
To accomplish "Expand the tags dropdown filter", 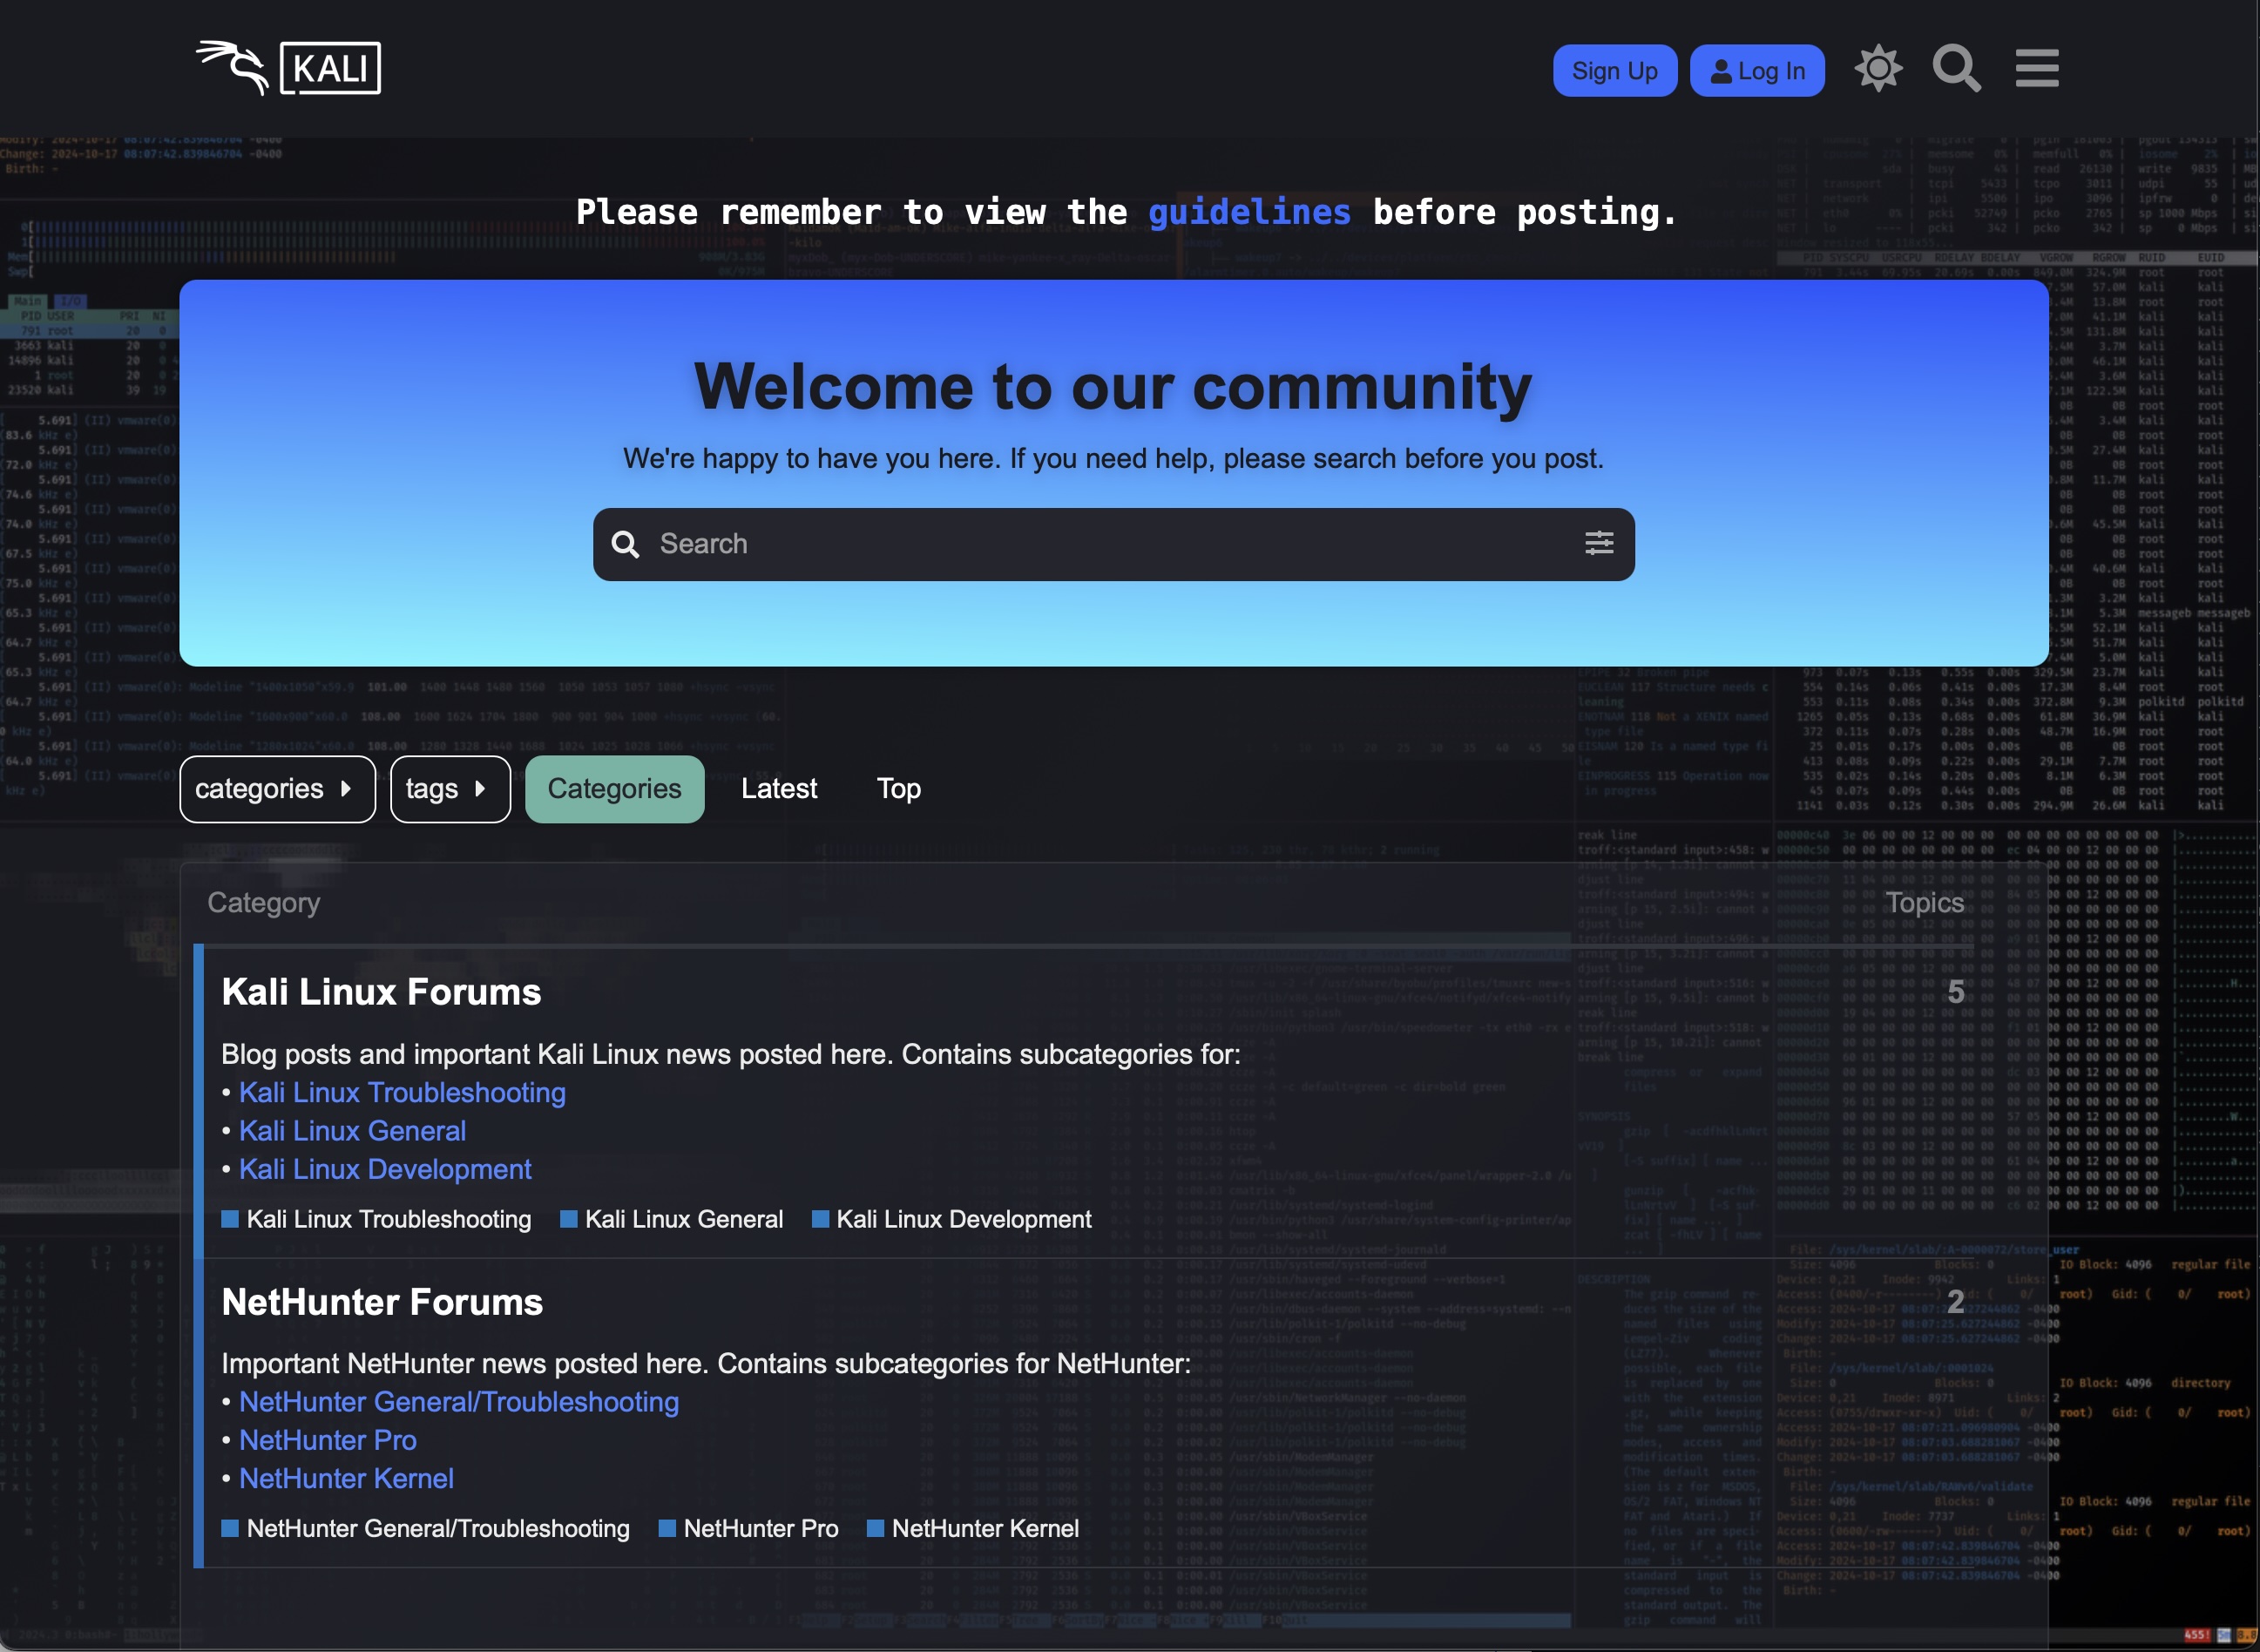I will tap(449, 789).
